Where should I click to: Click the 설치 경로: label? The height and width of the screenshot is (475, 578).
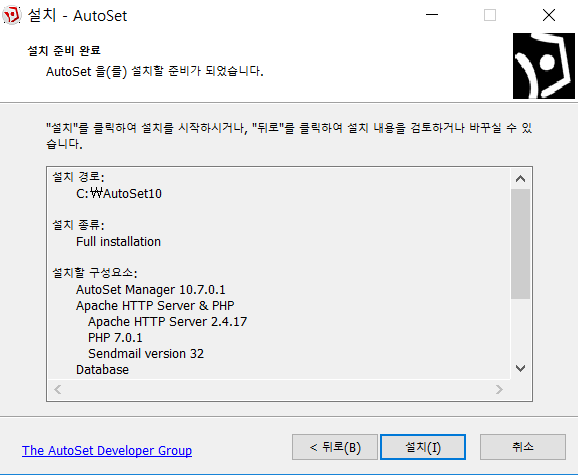[79, 177]
